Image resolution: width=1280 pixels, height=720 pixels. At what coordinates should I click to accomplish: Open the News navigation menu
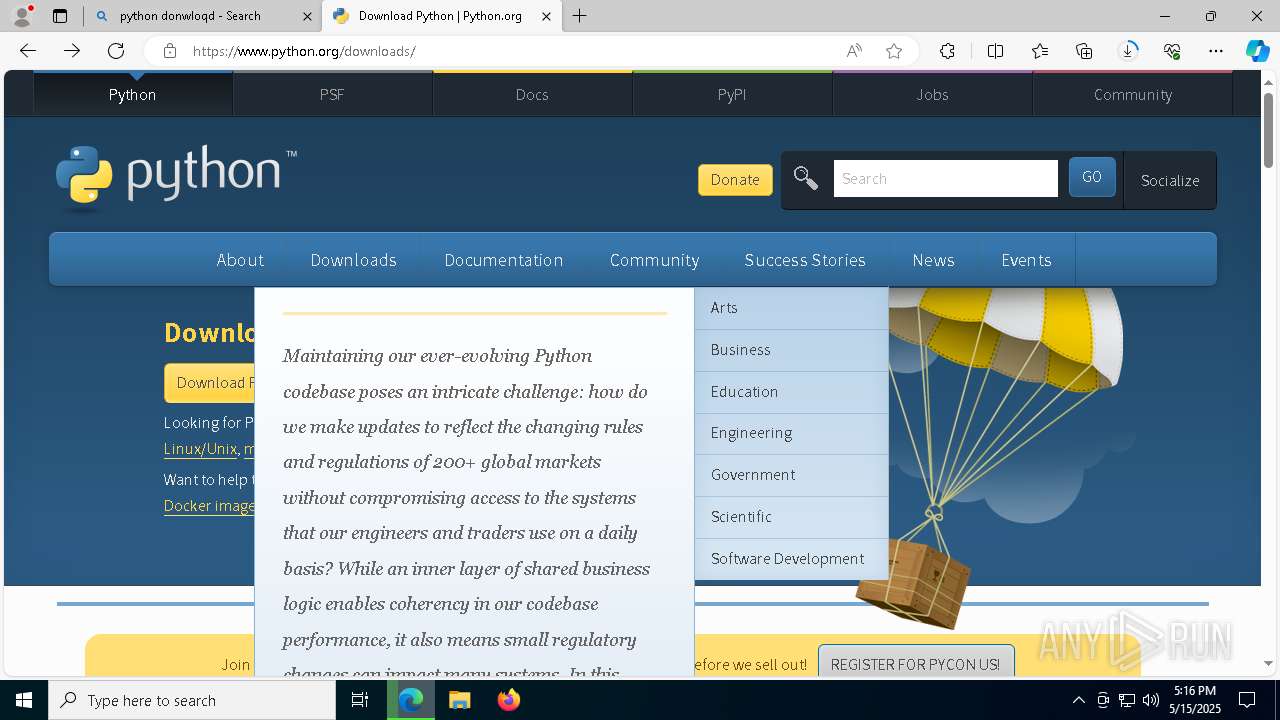click(x=933, y=260)
